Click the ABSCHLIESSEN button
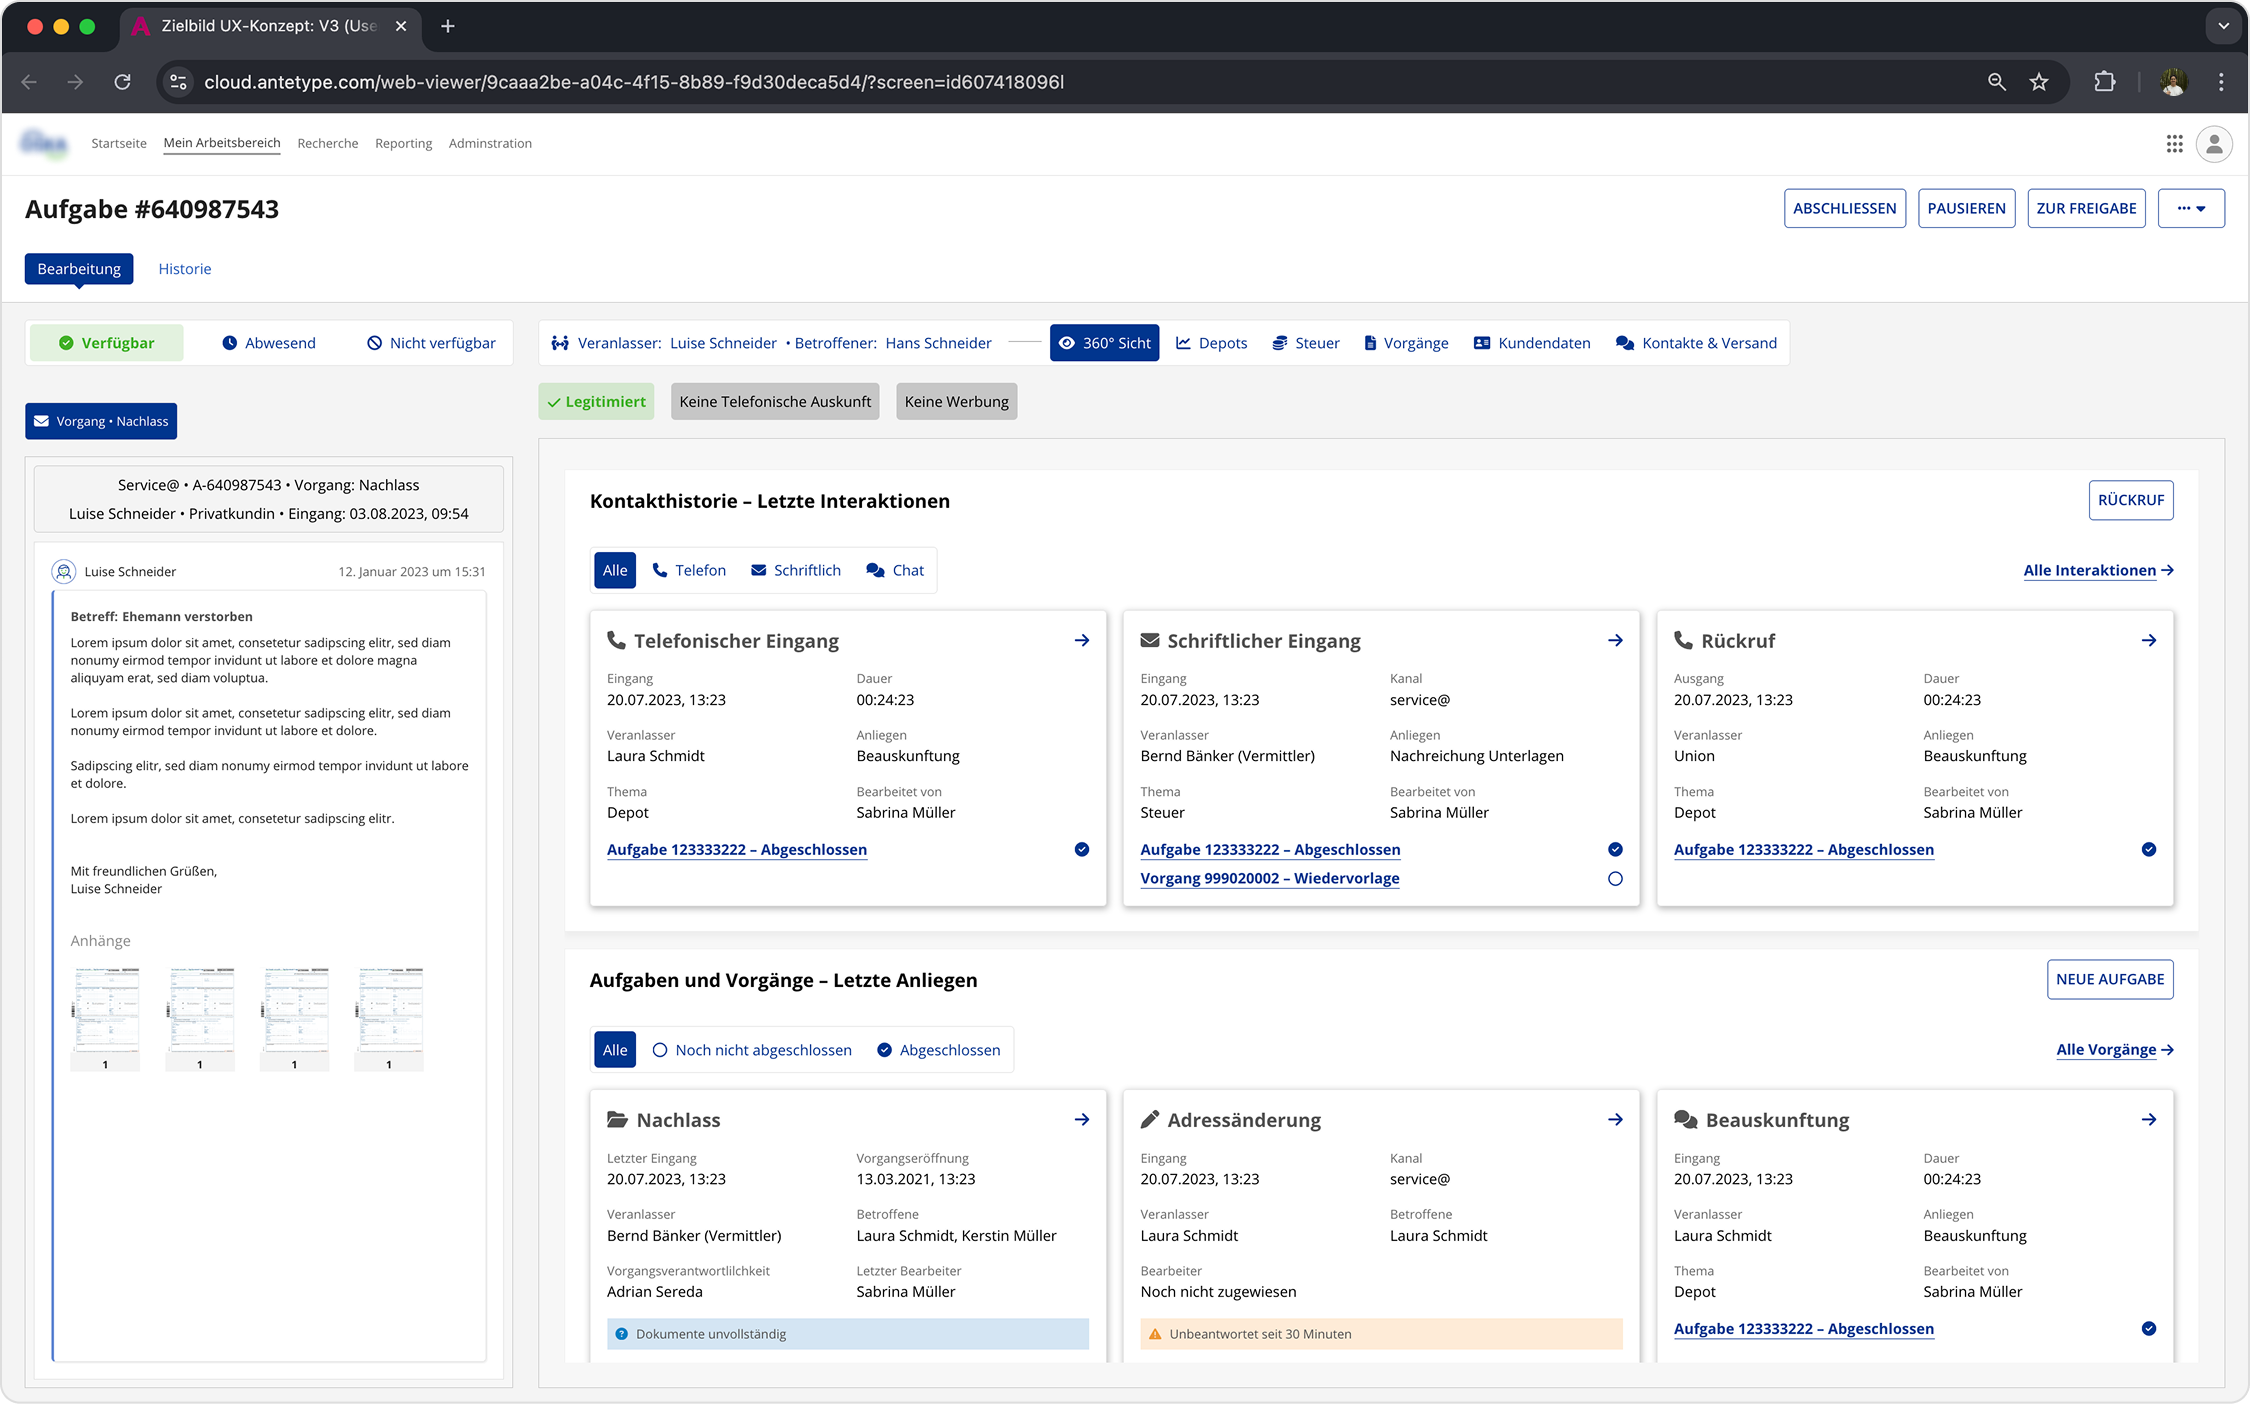Viewport: 2250px width, 1404px height. 1845,208
